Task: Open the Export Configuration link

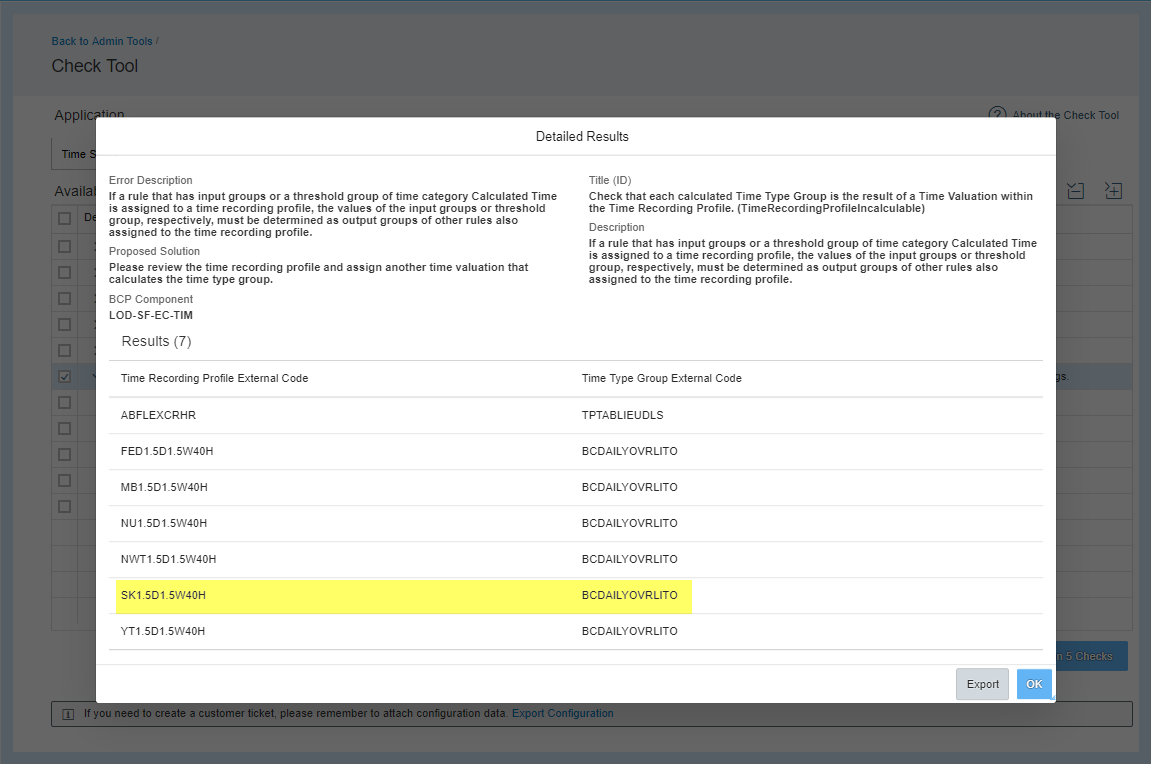Action: click(x=562, y=713)
